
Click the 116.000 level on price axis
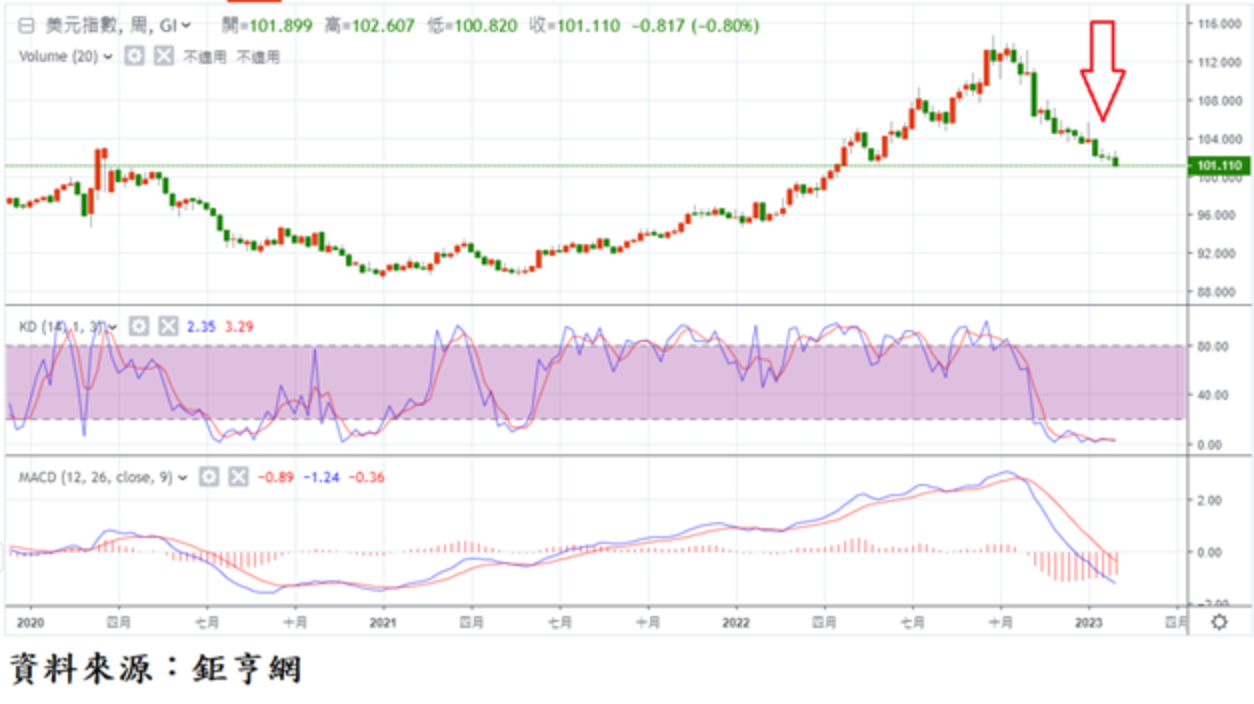[1219, 24]
